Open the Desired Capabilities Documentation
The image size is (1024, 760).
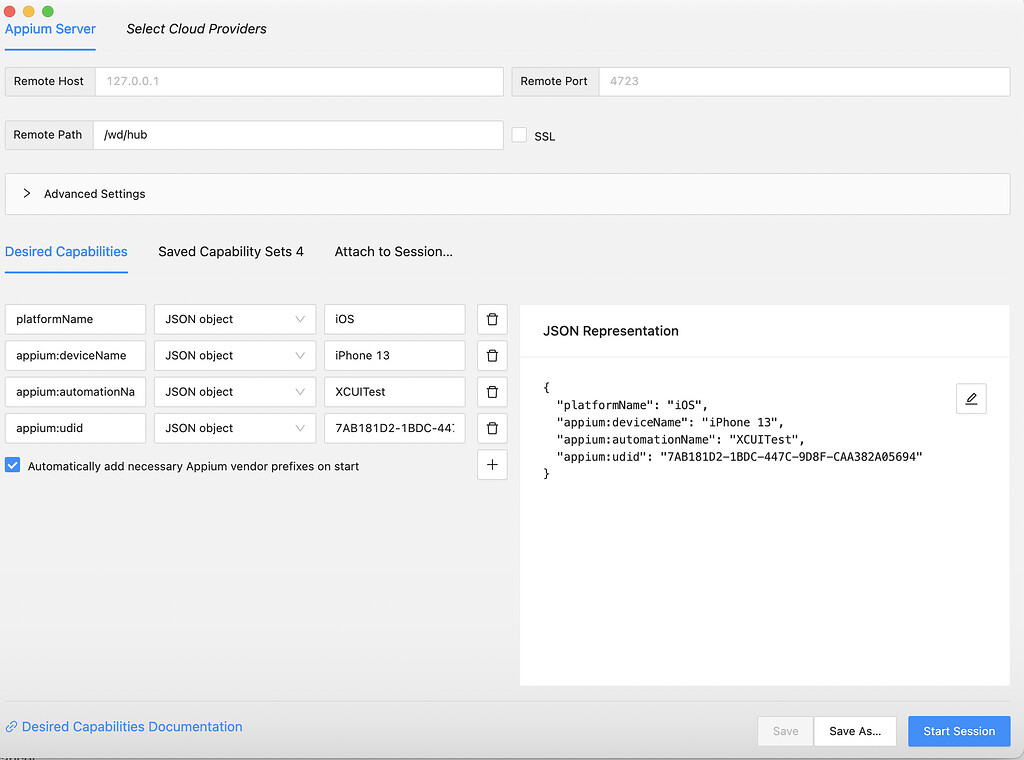(131, 727)
